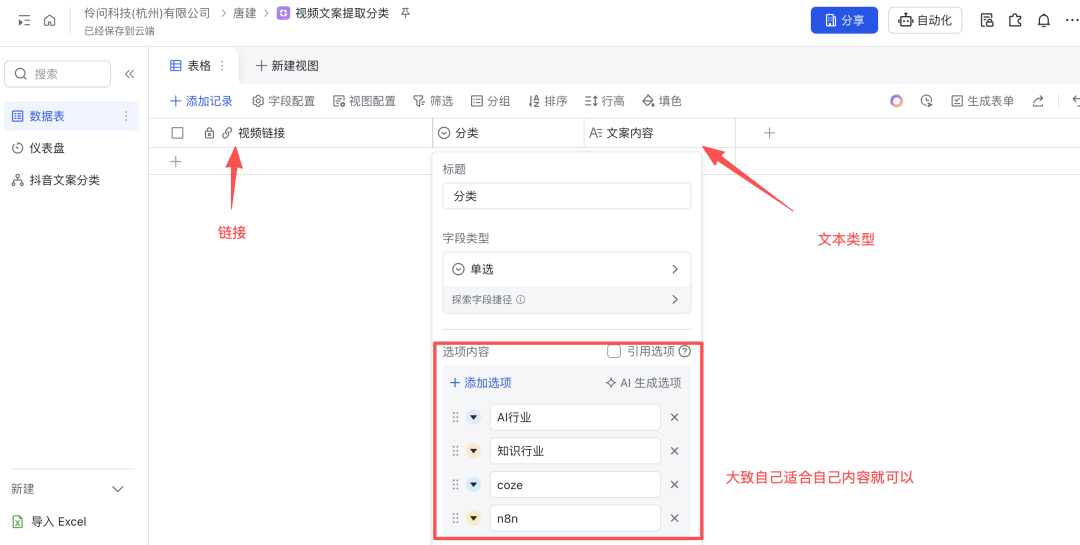Click 添加选项 link
The image size is (1080, 545).
pos(480,383)
